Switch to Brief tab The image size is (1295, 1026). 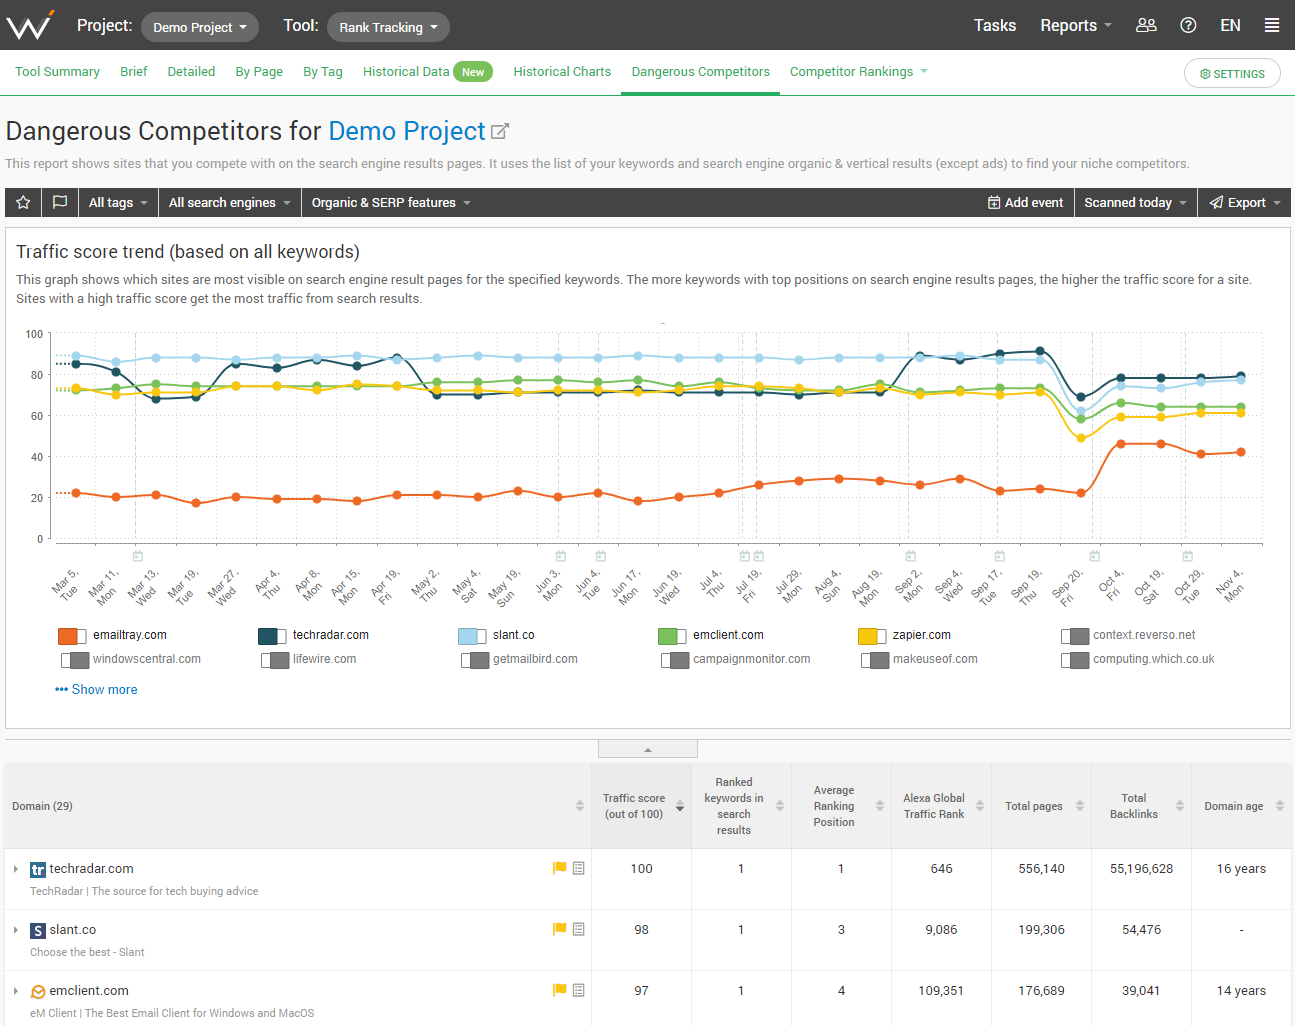[134, 72]
